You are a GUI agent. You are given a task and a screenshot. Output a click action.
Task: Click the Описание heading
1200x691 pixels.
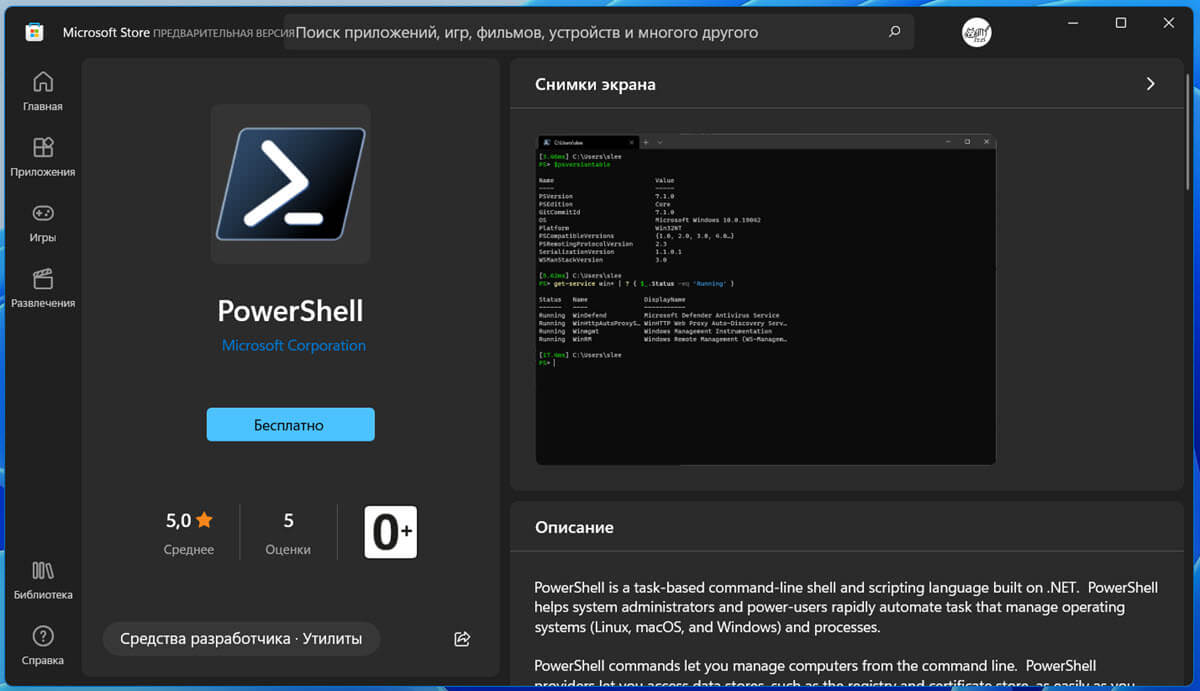[x=574, y=527]
